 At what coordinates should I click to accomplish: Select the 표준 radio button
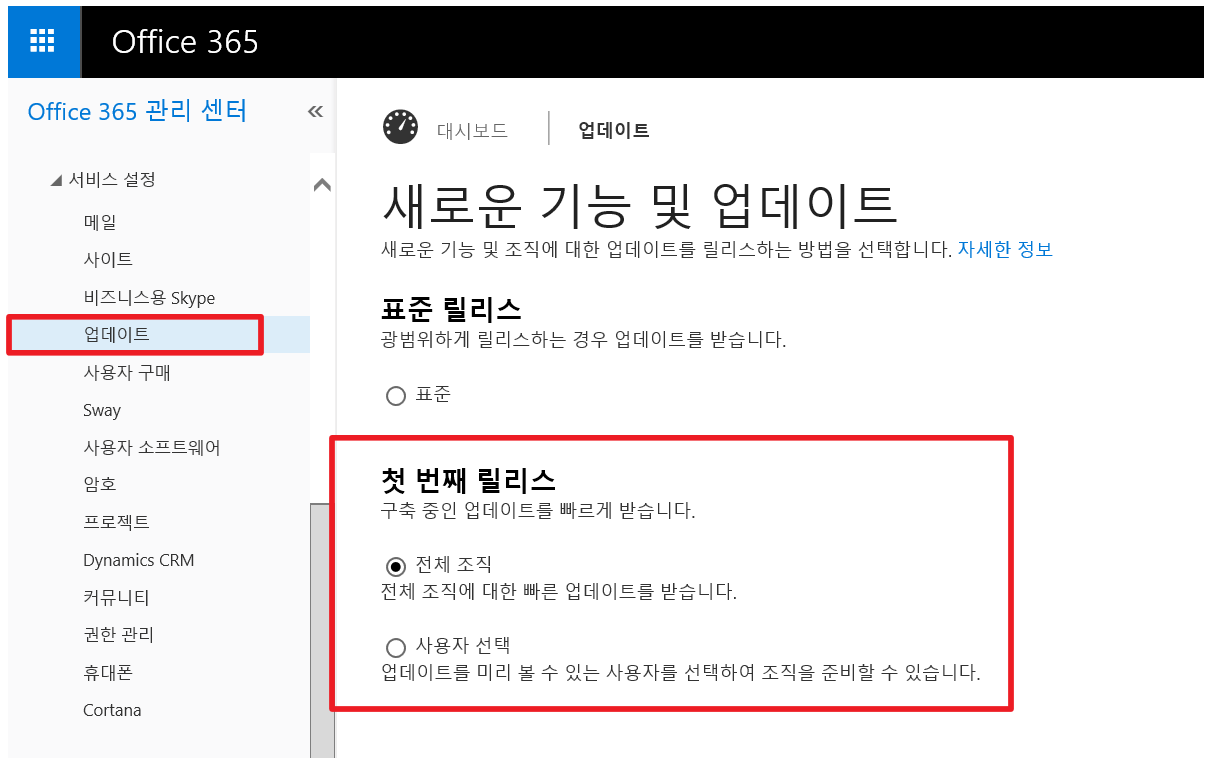pyautogui.click(x=395, y=396)
